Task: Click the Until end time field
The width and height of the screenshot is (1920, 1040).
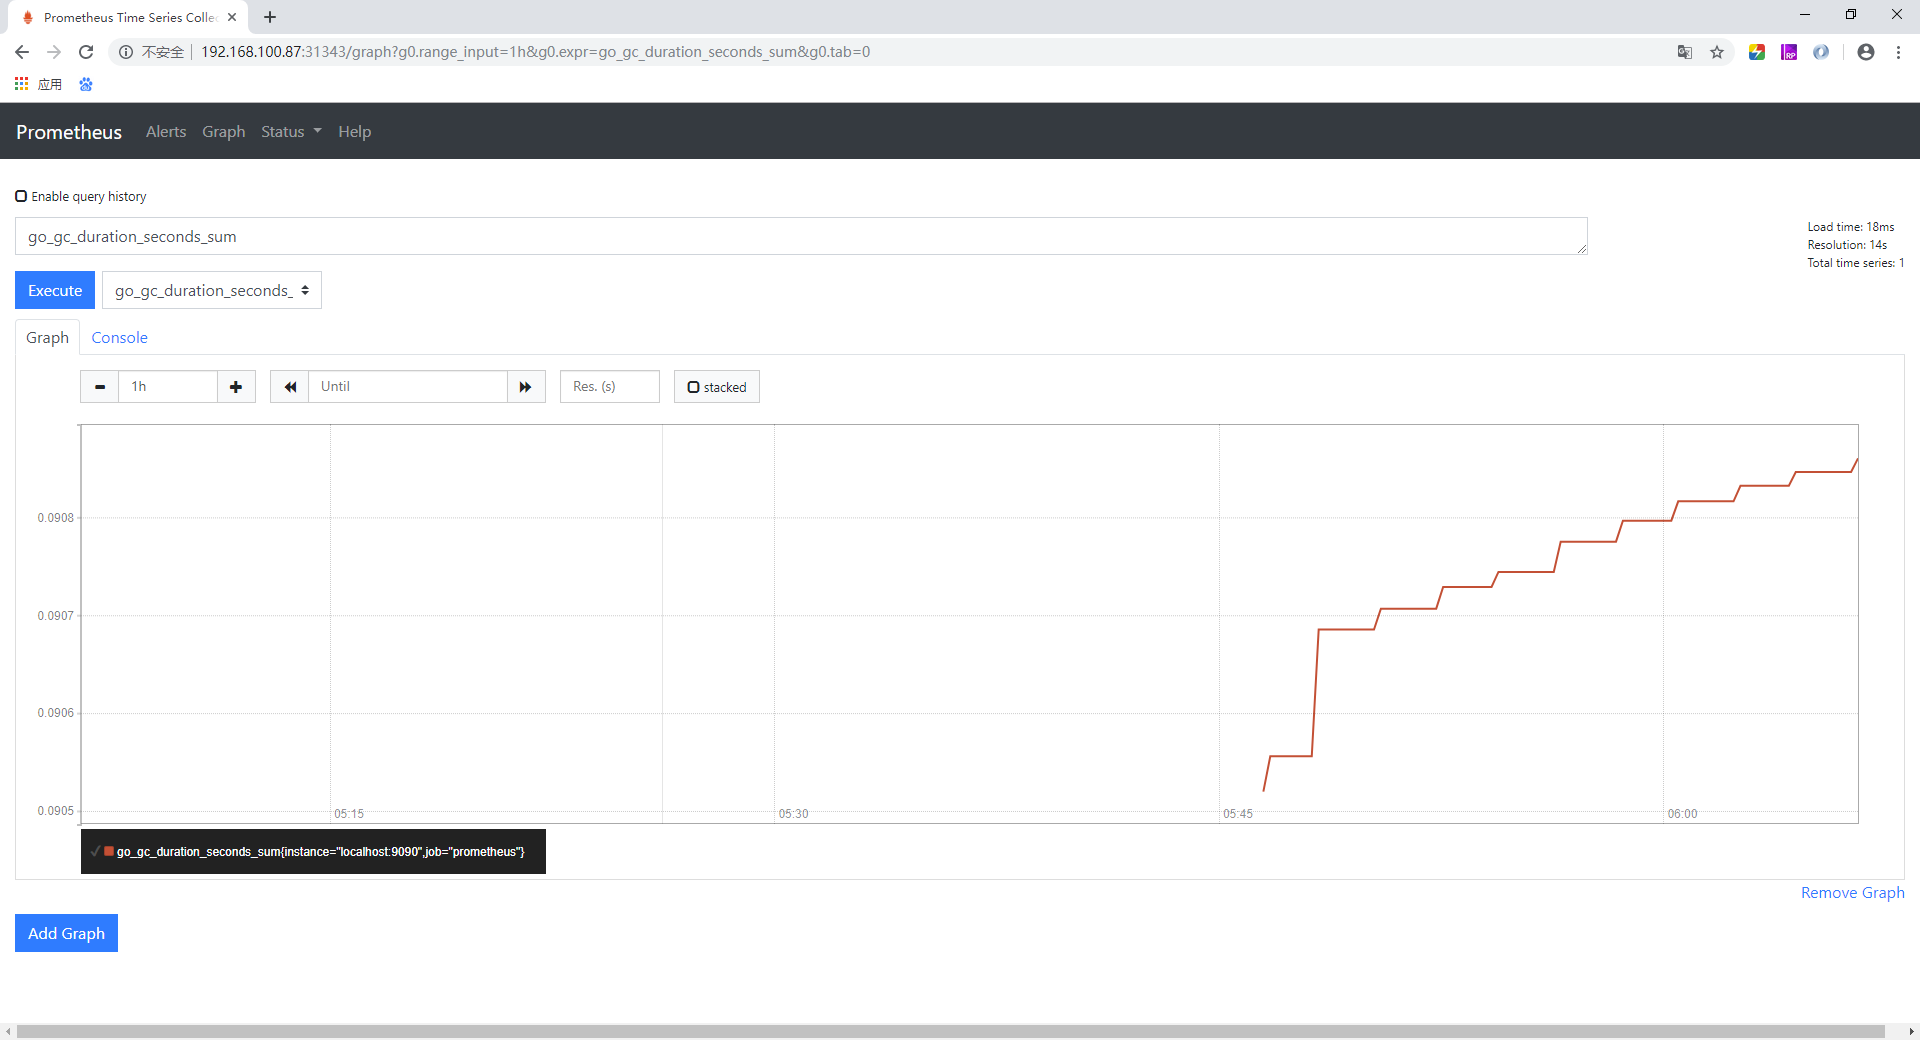Action: pyautogui.click(x=408, y=387)
